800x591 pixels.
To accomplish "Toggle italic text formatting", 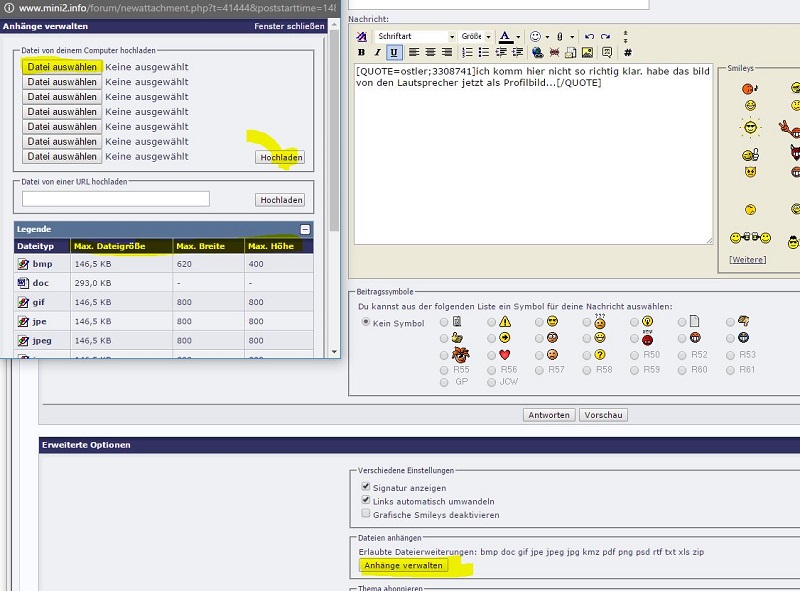I will [377, 52].
